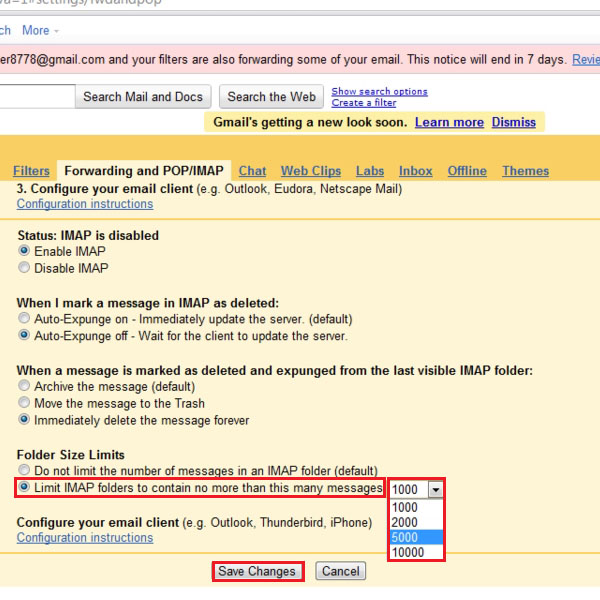
Task: Click the Search the Web button
Action: [x=272, y=96]
